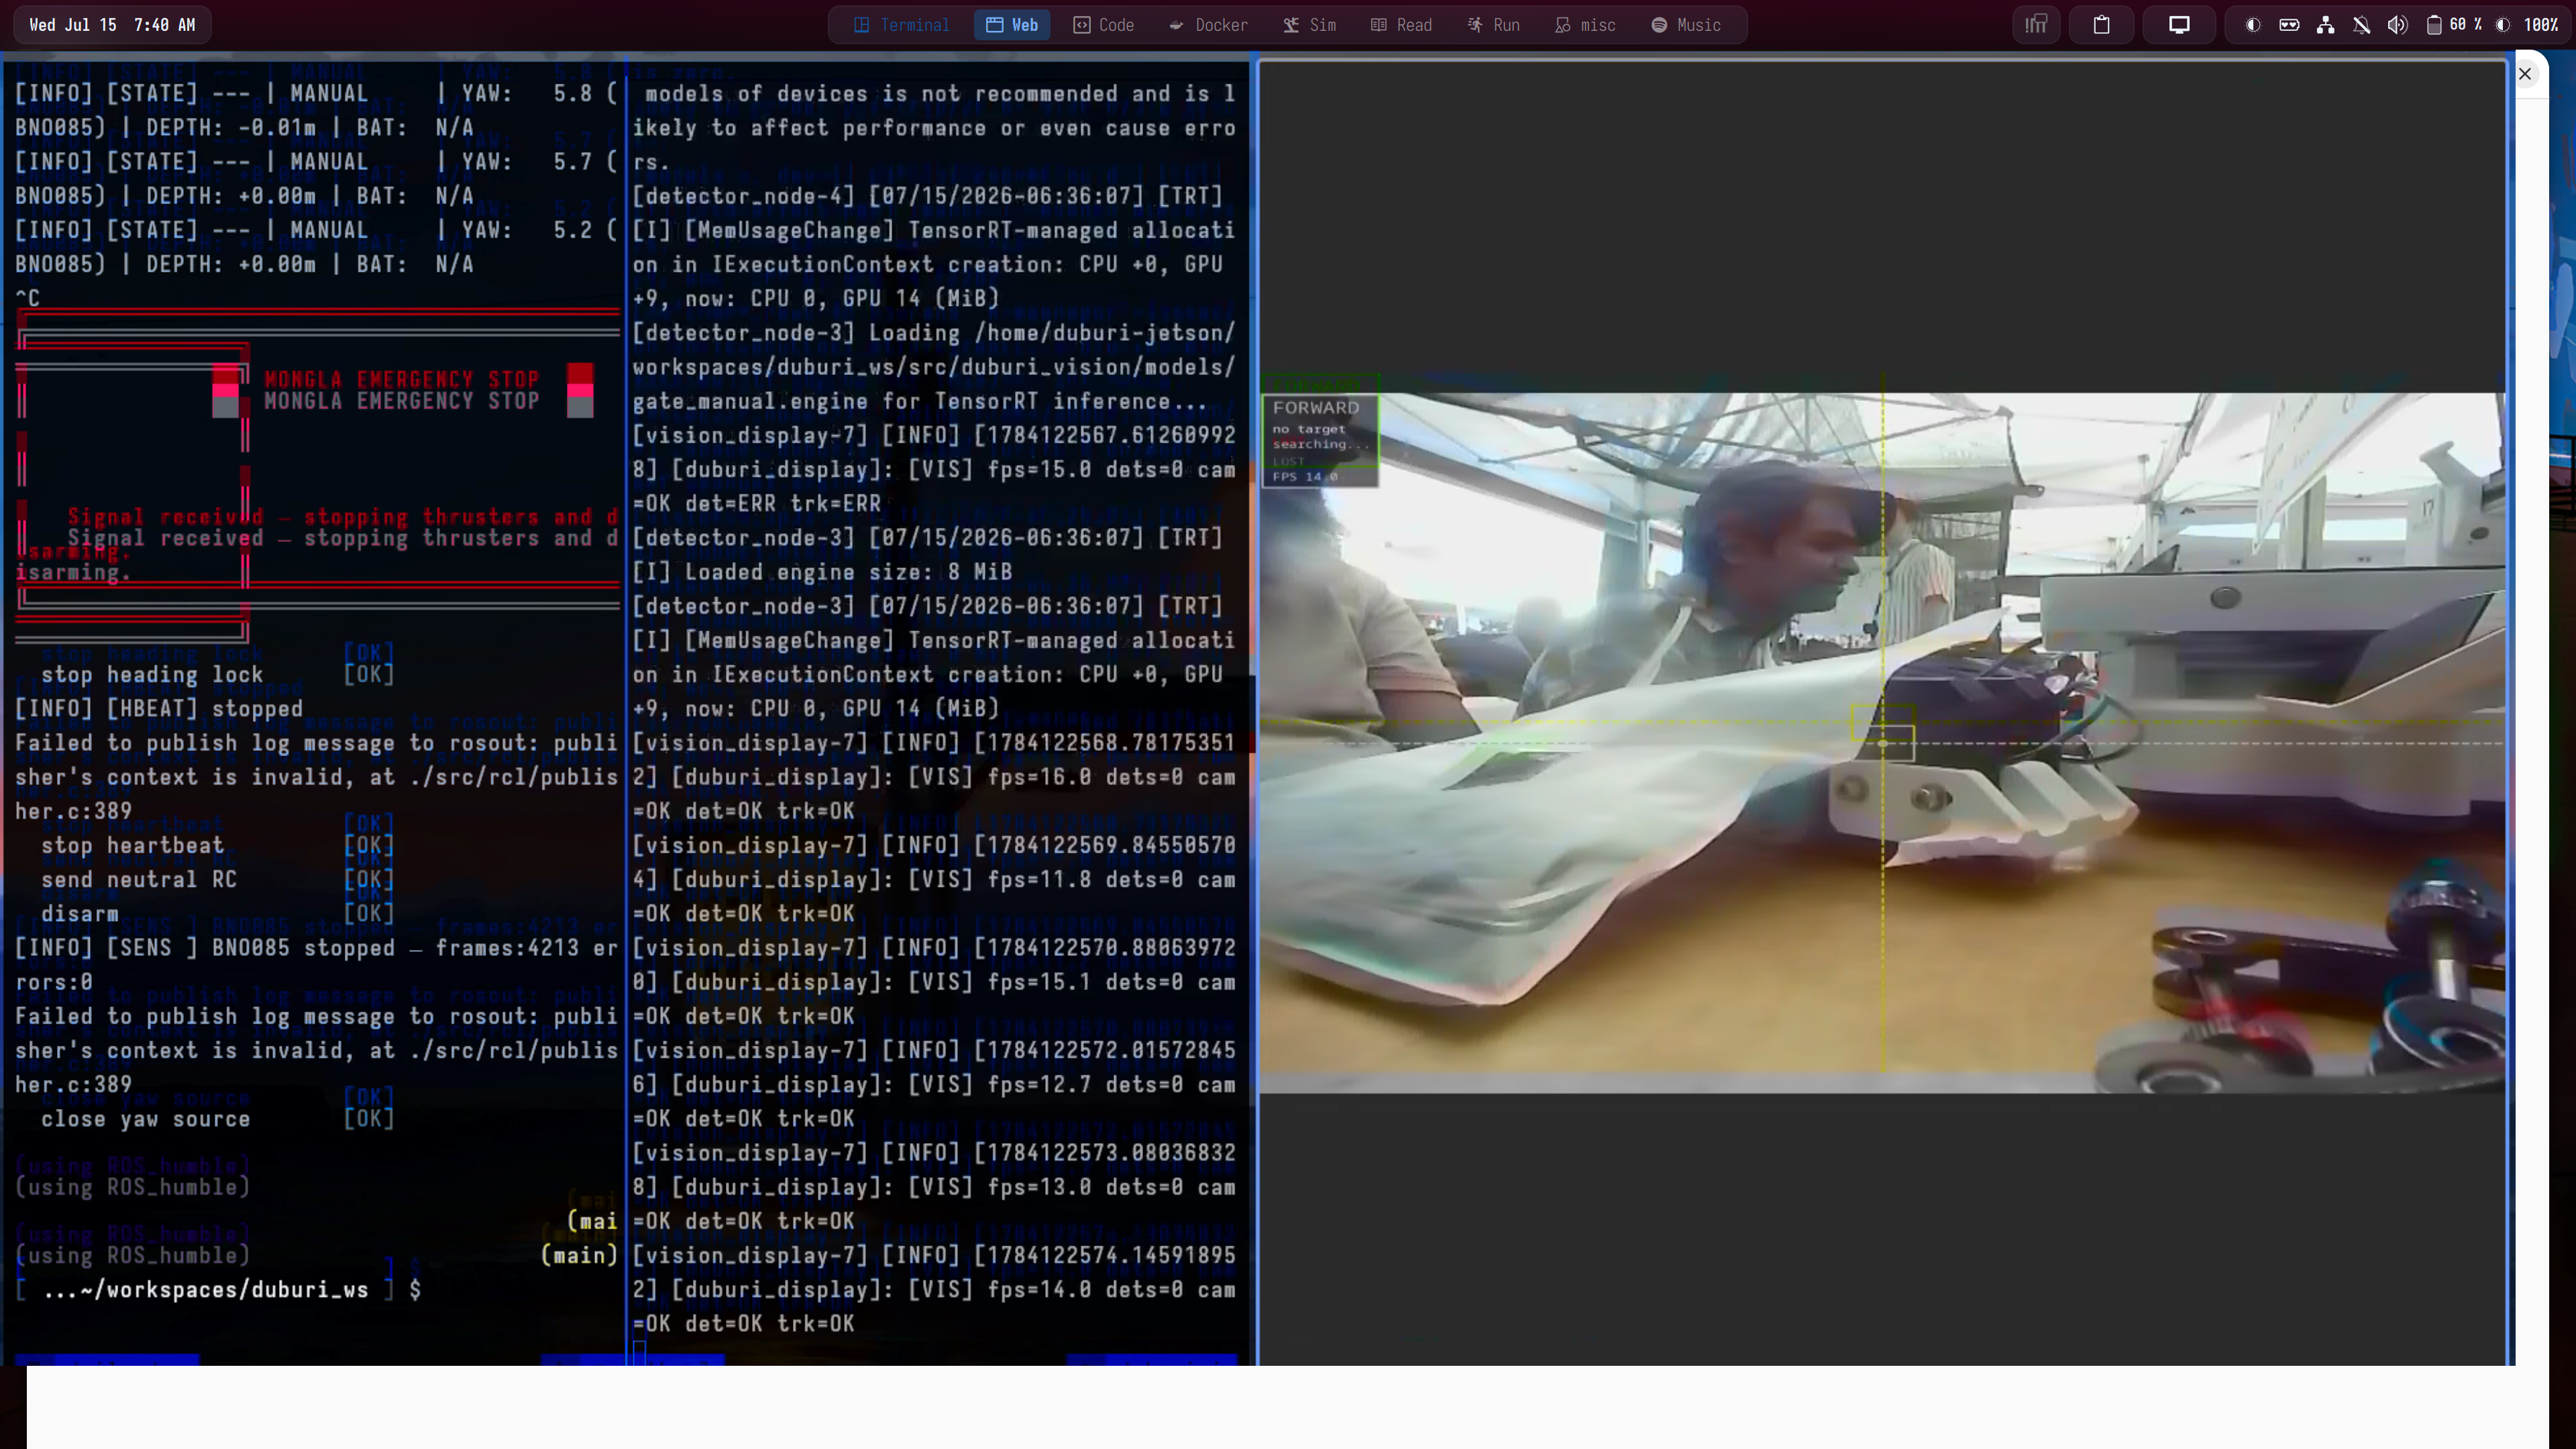The width and height of the screenshot is (2576, 1449).
Task: Click the date and time widget
Action: click(x=112, y=25)
